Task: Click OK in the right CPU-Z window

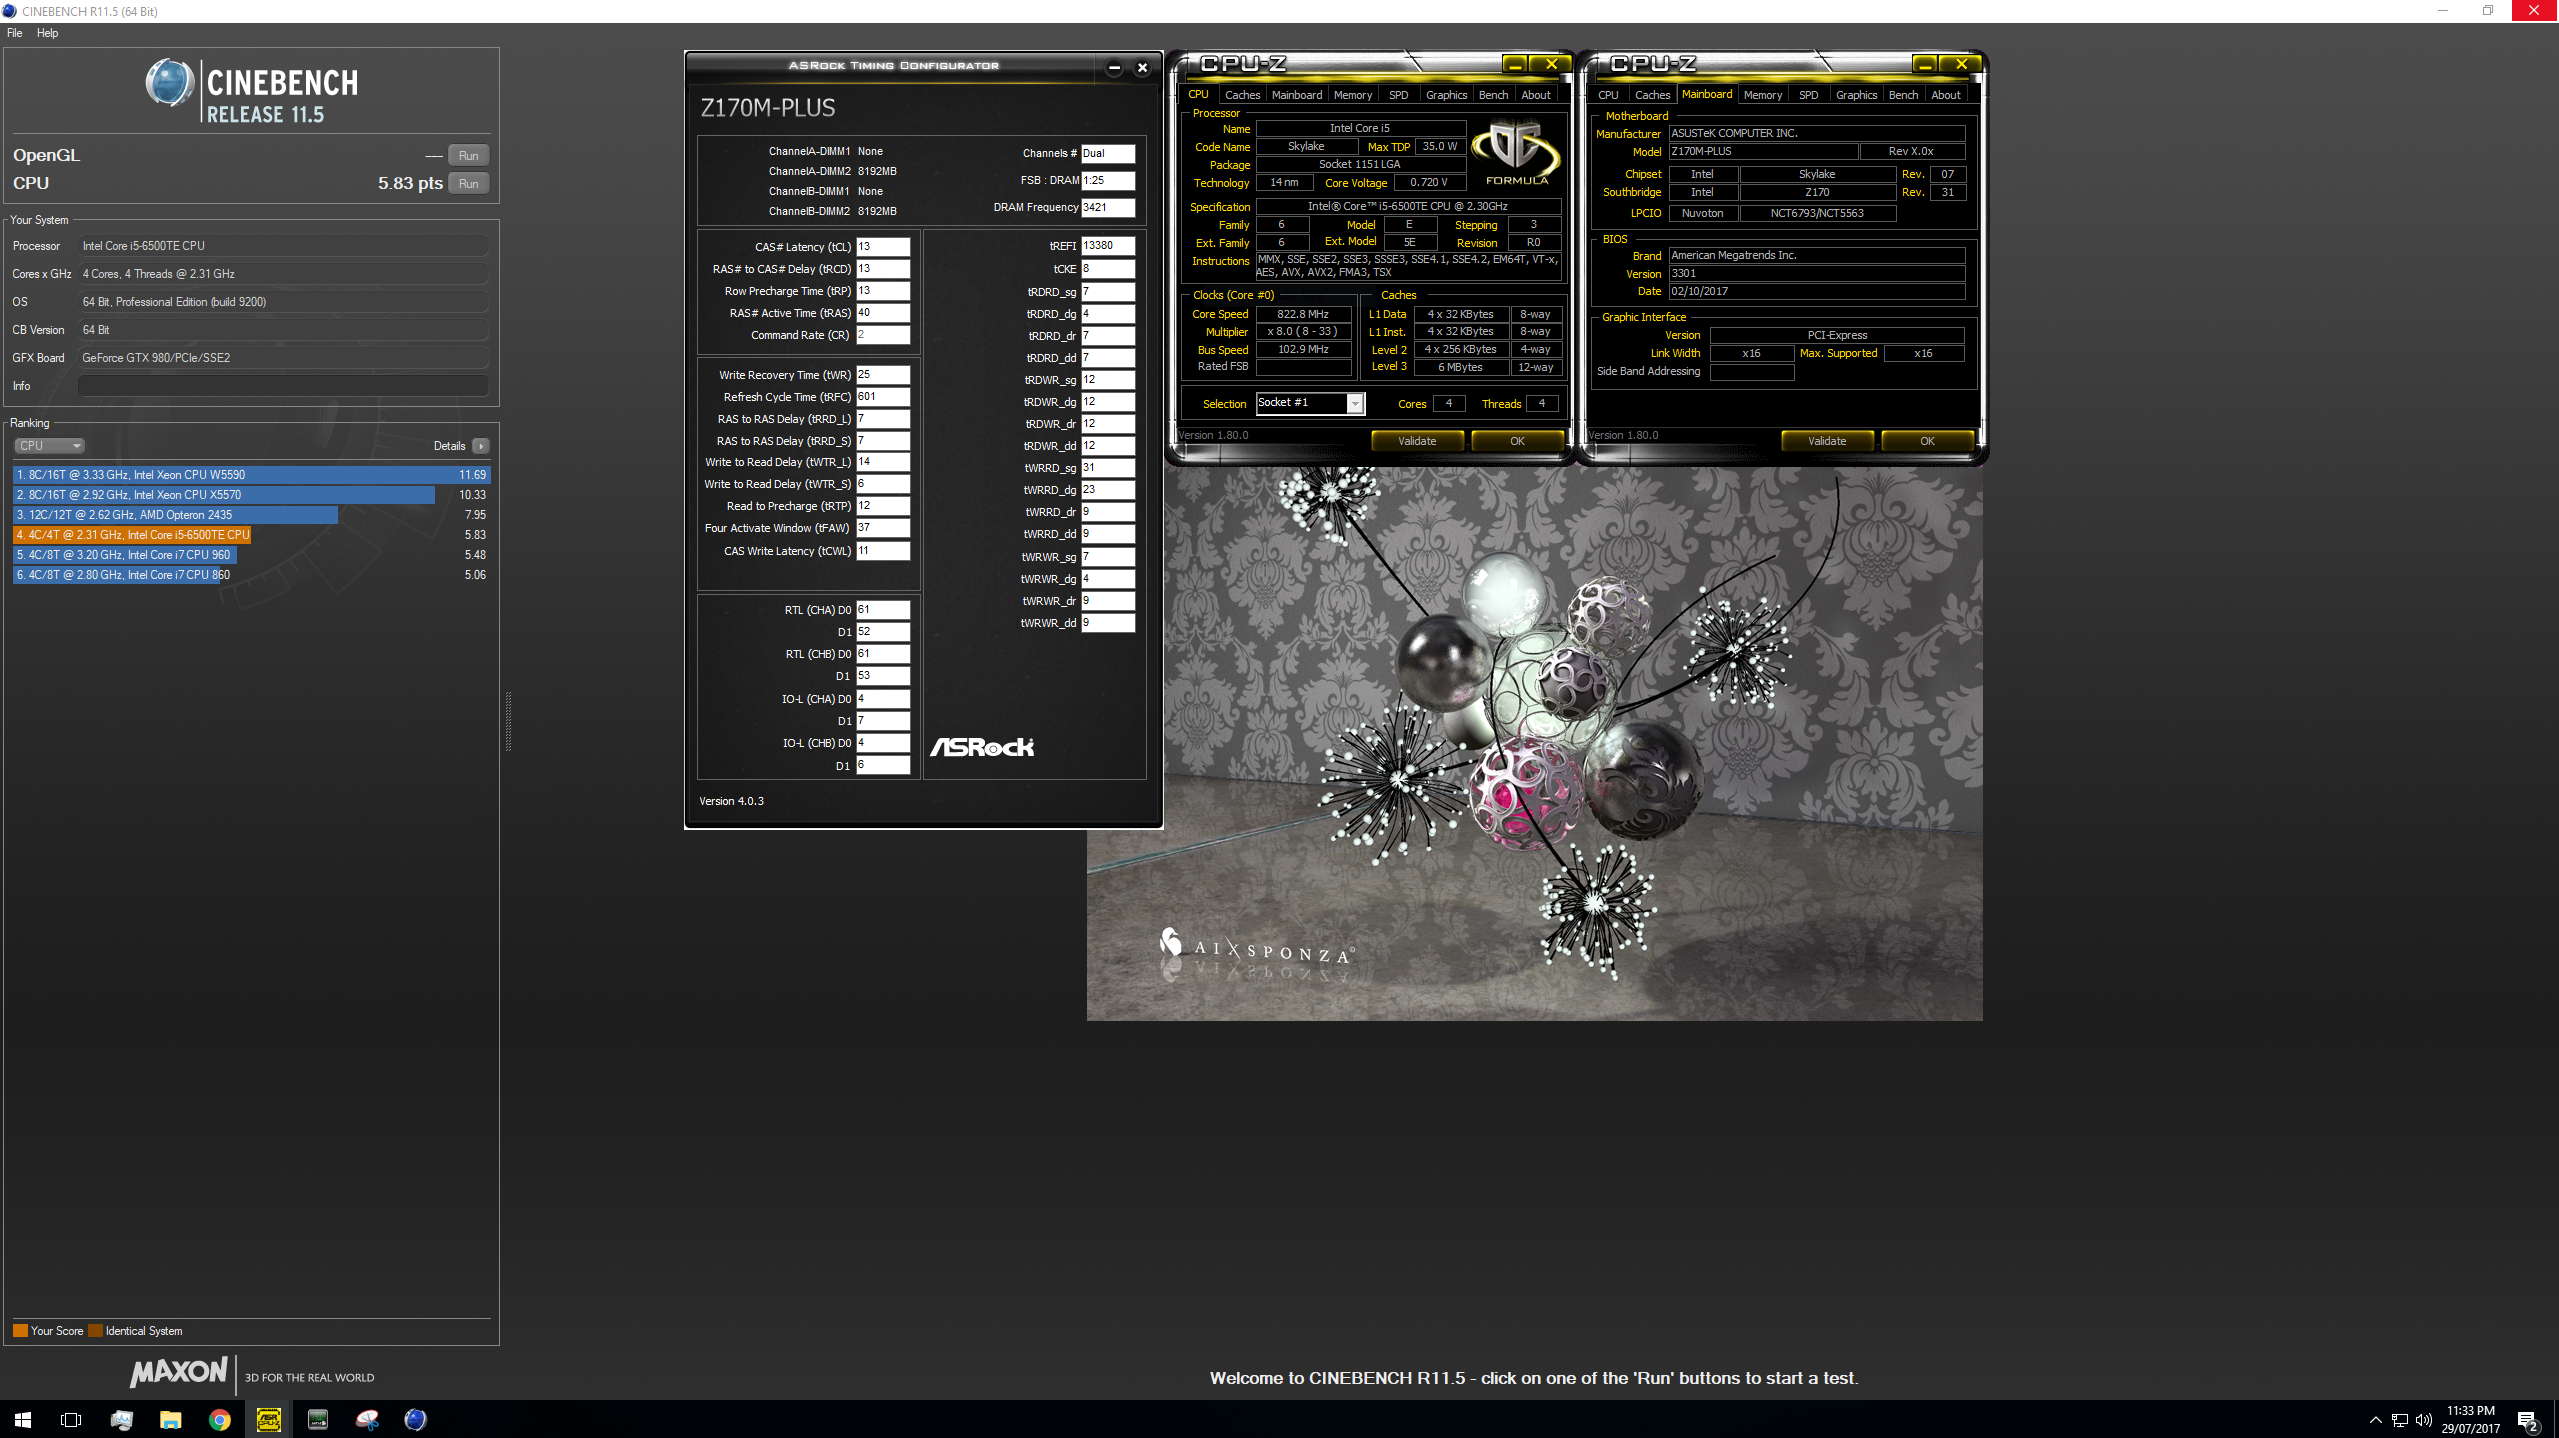Action: 1927,441
